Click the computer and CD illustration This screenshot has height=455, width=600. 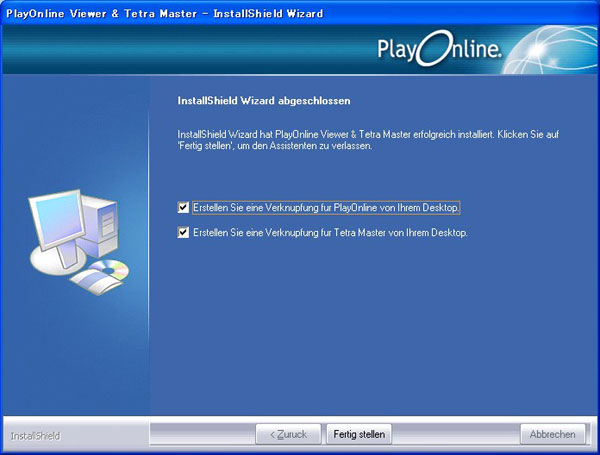(79, 242)
